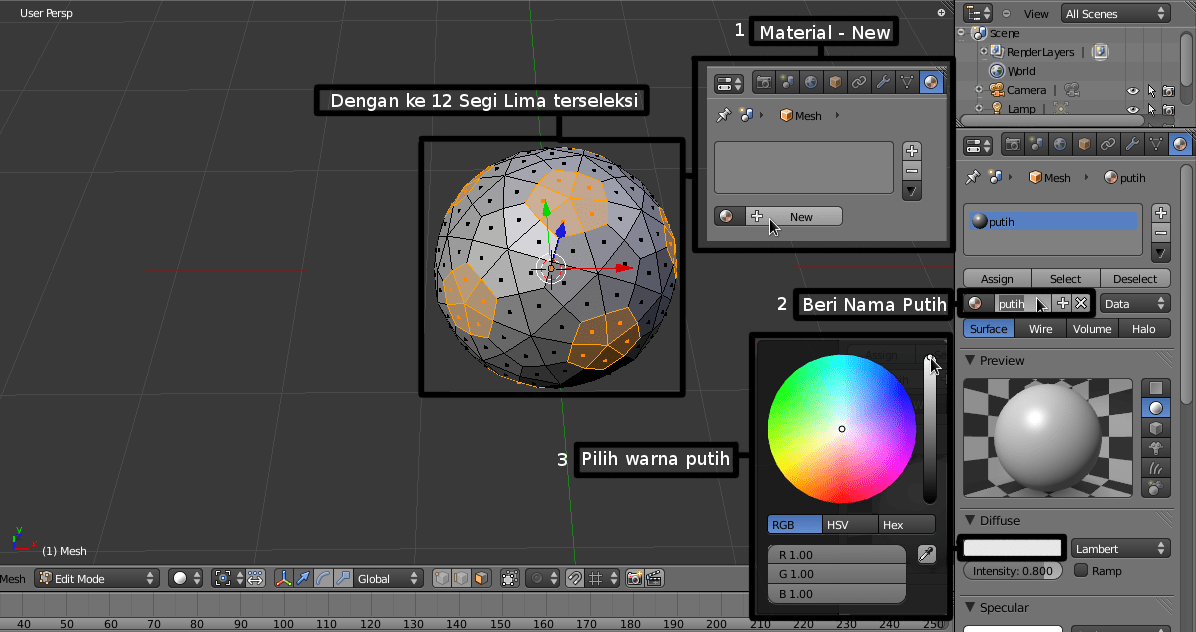Toggle the pin icon beside the Mesh breadcrumb in right panel

coord(972,178)
